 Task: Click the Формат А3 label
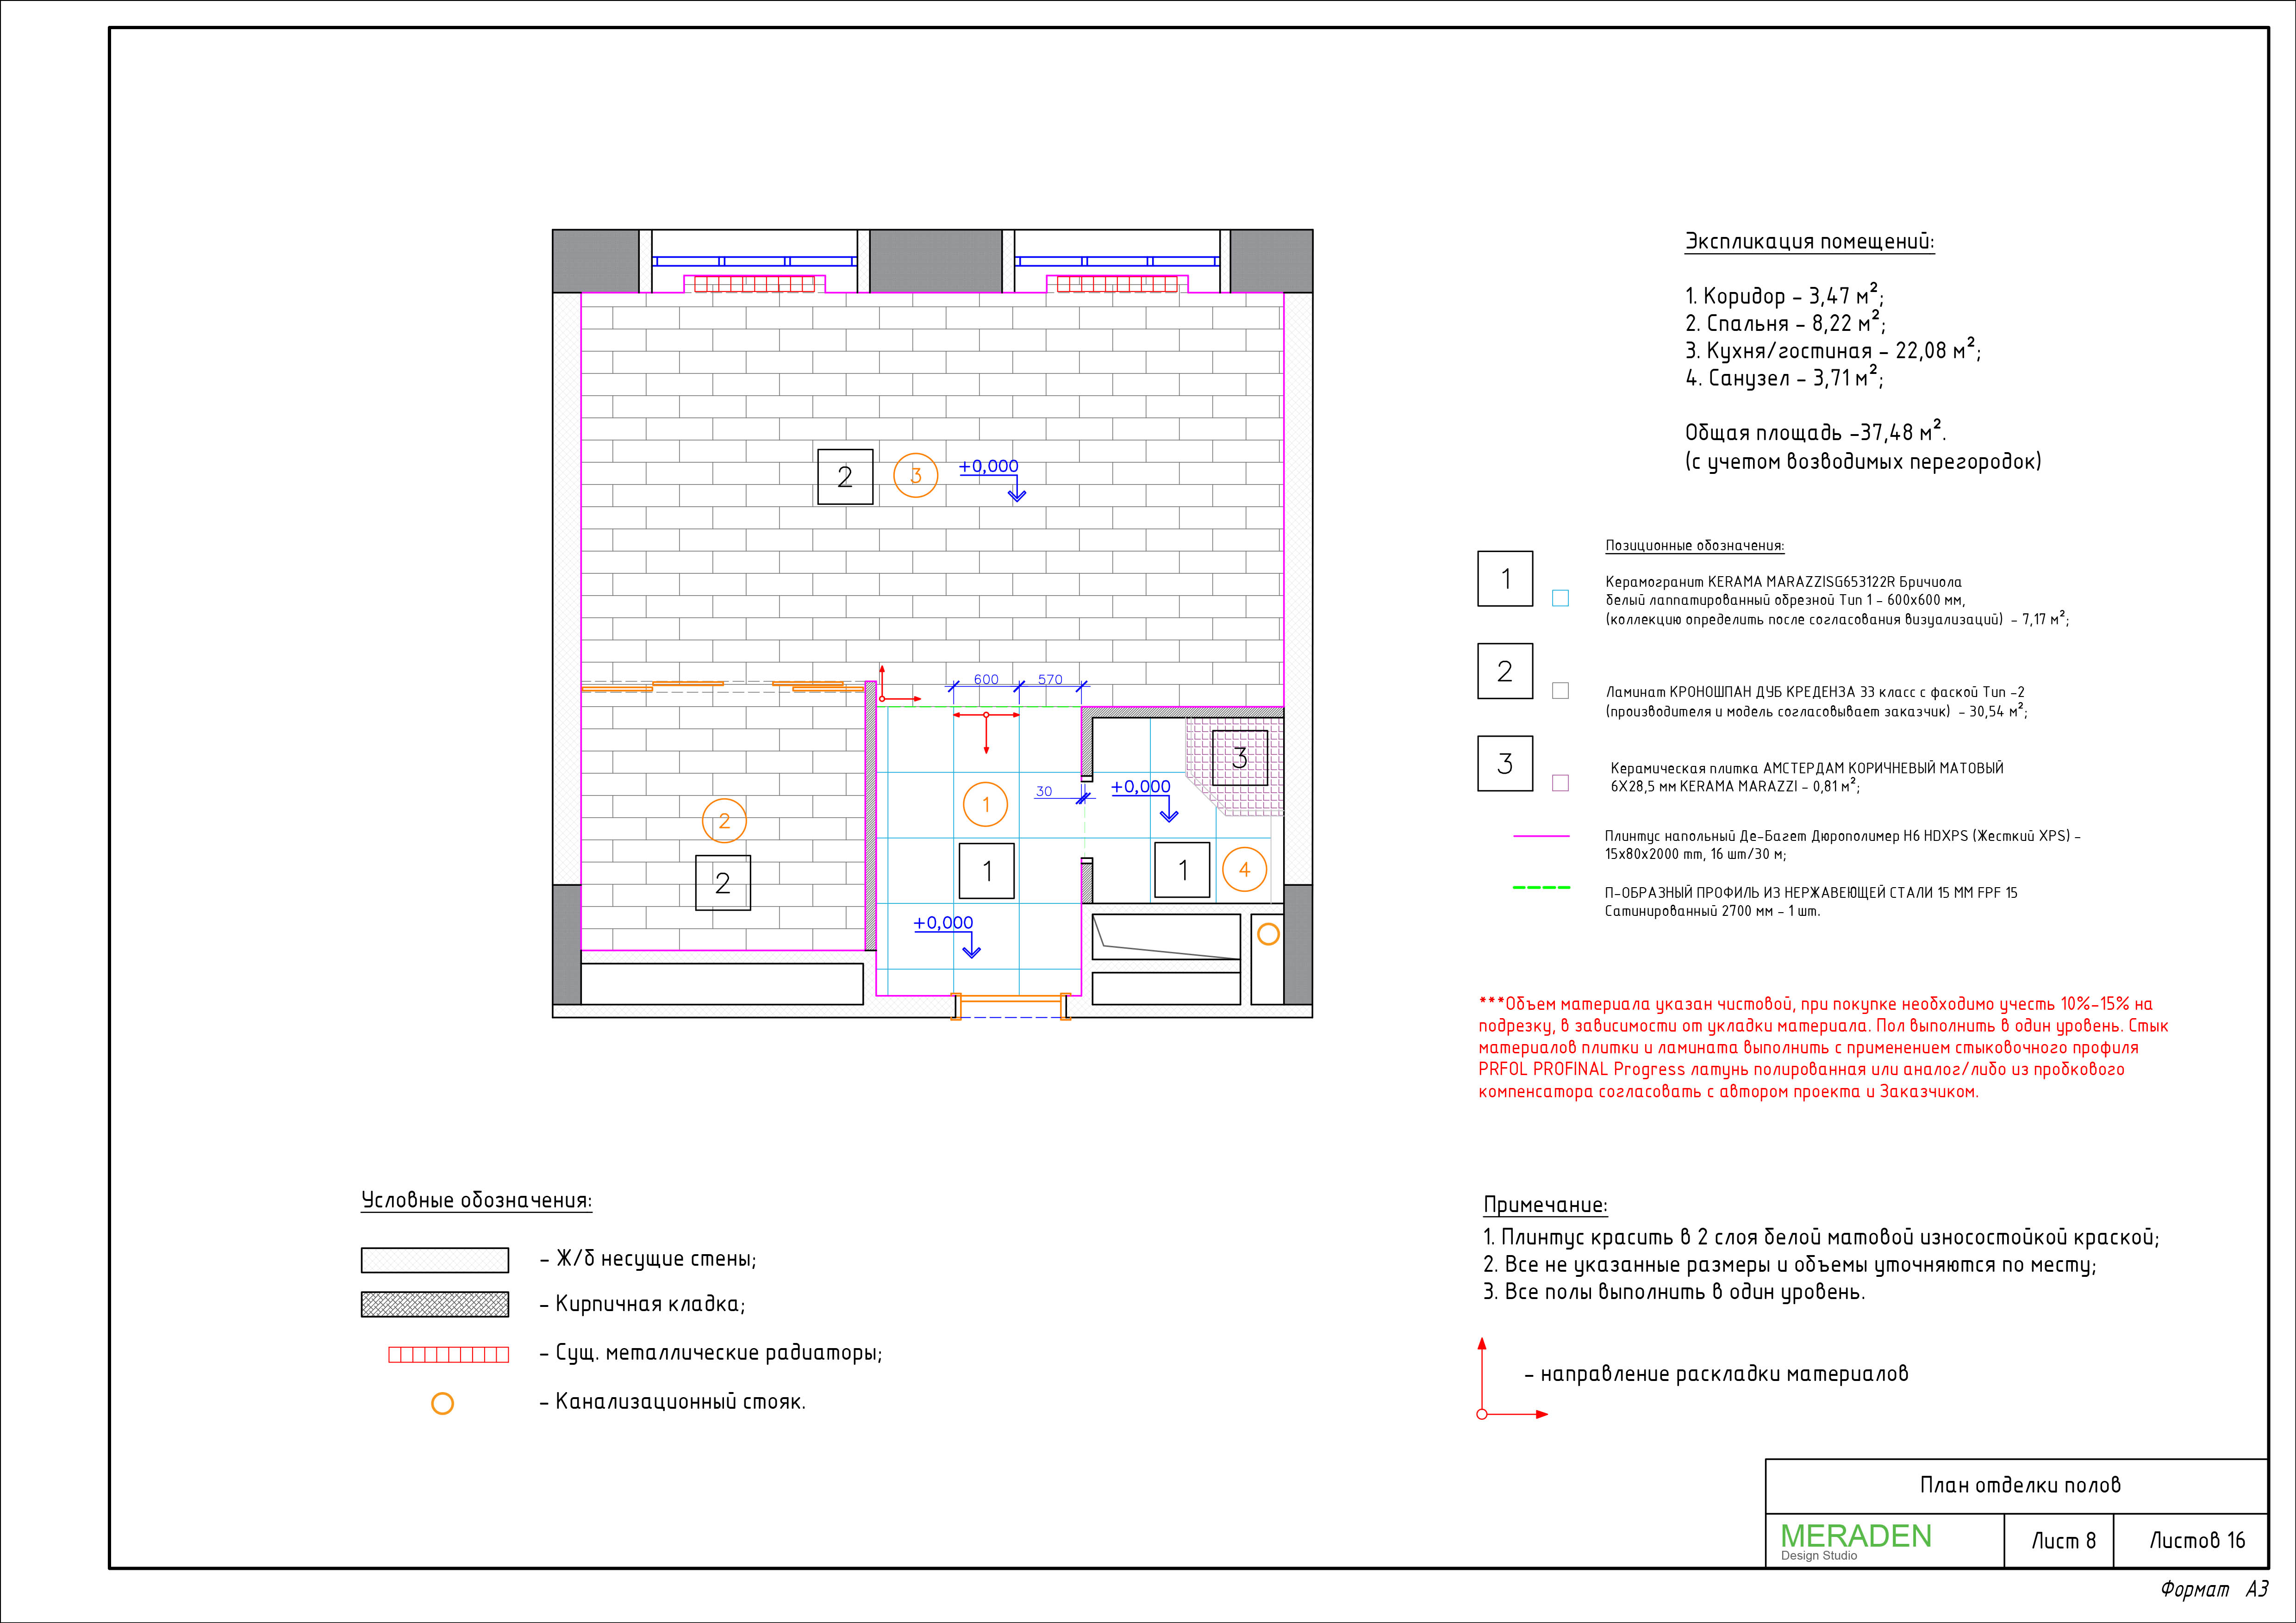pyautogui.click(x=2214, y=1590)
